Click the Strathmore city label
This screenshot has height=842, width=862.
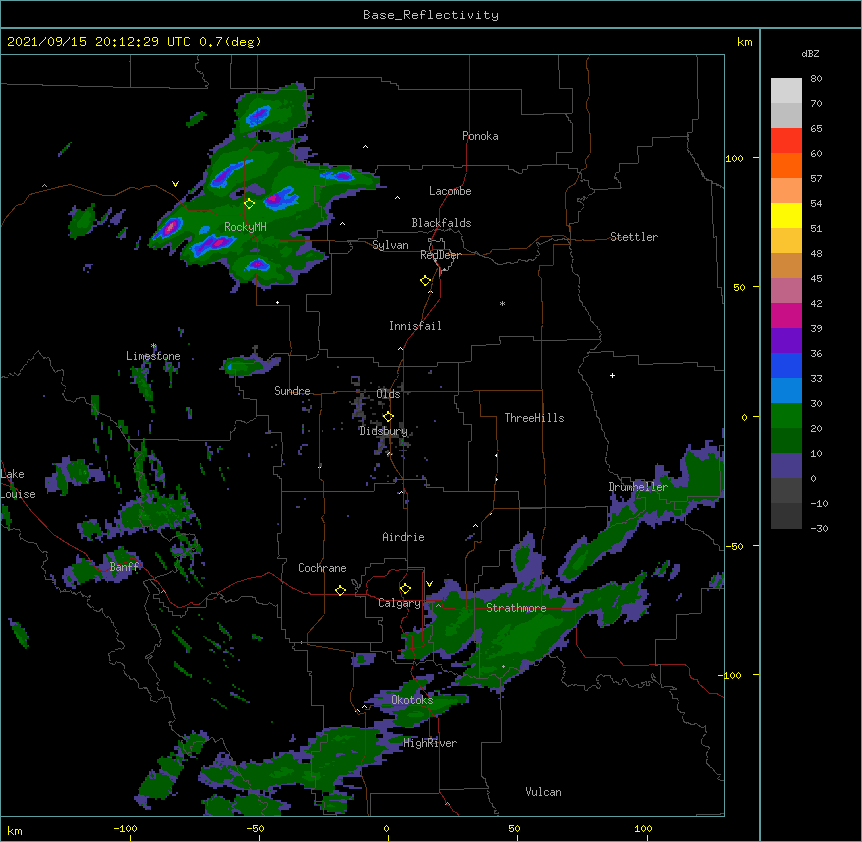516,608
